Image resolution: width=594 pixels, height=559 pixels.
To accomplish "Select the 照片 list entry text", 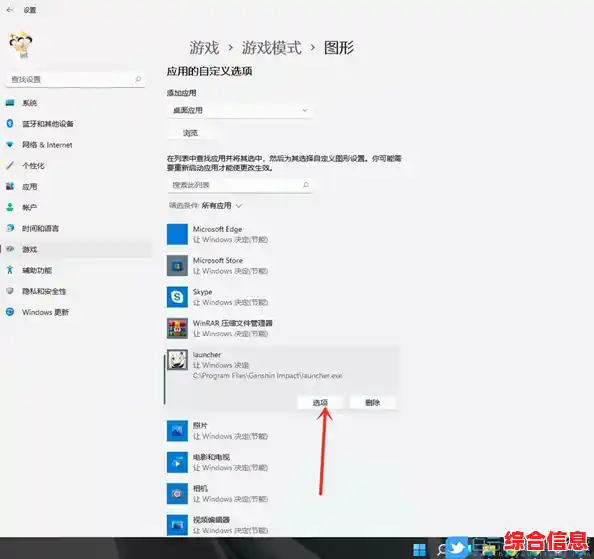I will coord(200,425).
